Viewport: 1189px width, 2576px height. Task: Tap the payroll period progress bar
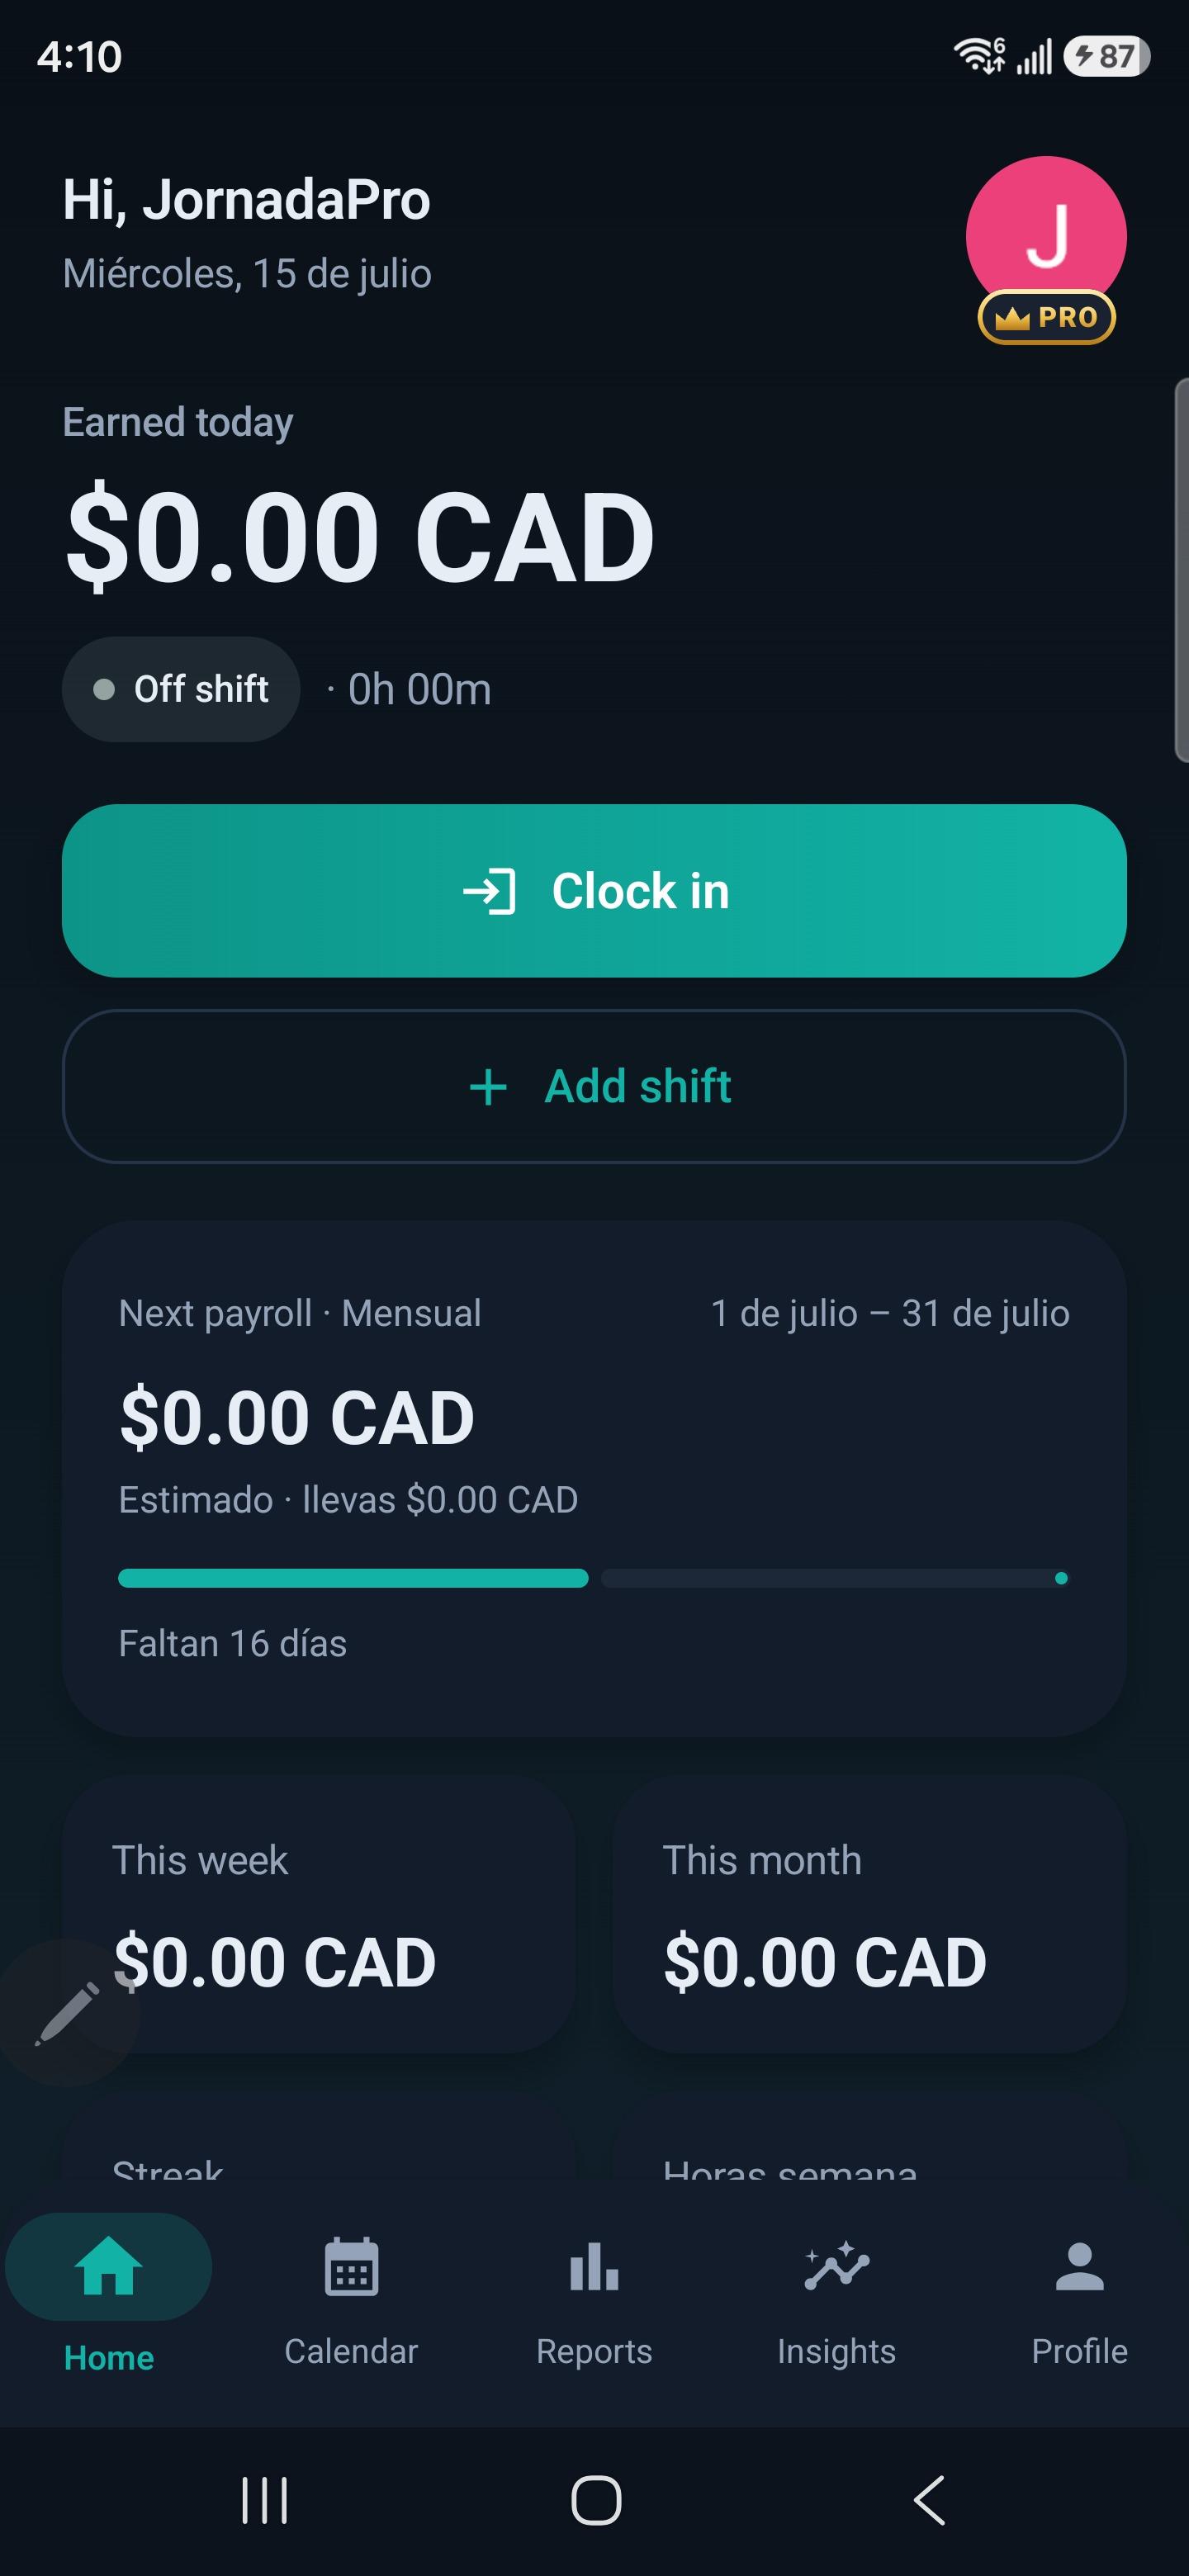pos(594,1578)
